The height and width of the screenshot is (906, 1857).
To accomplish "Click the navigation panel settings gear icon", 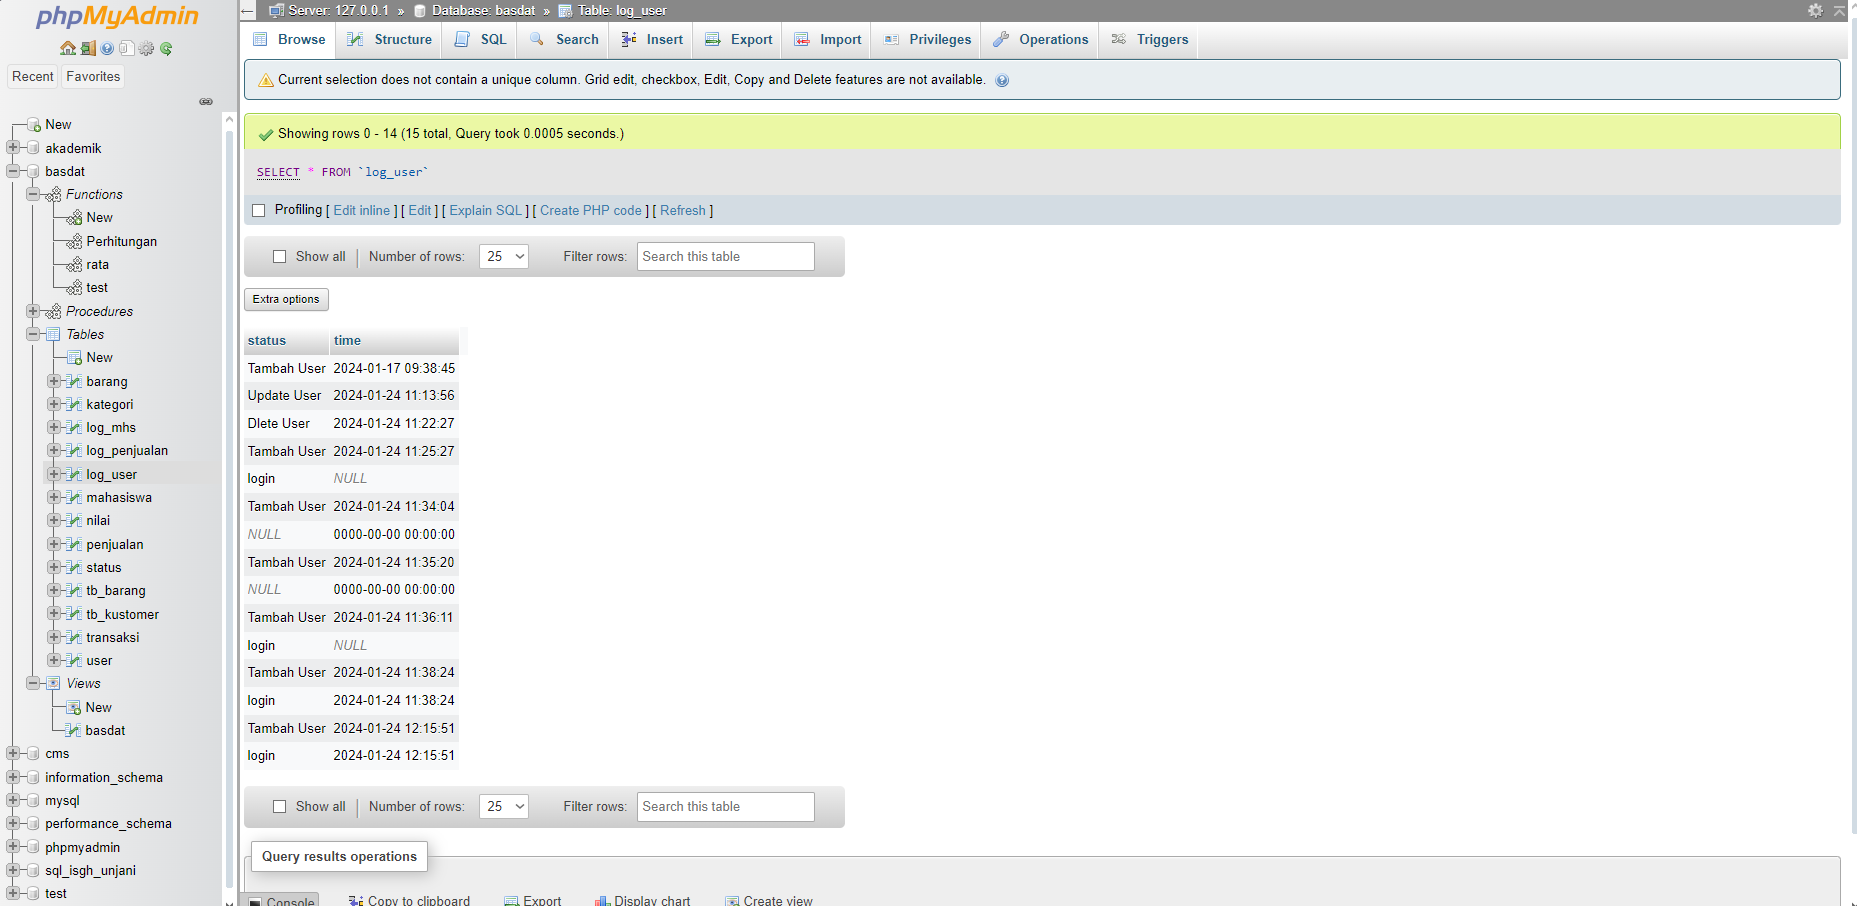I will [147, 48].
